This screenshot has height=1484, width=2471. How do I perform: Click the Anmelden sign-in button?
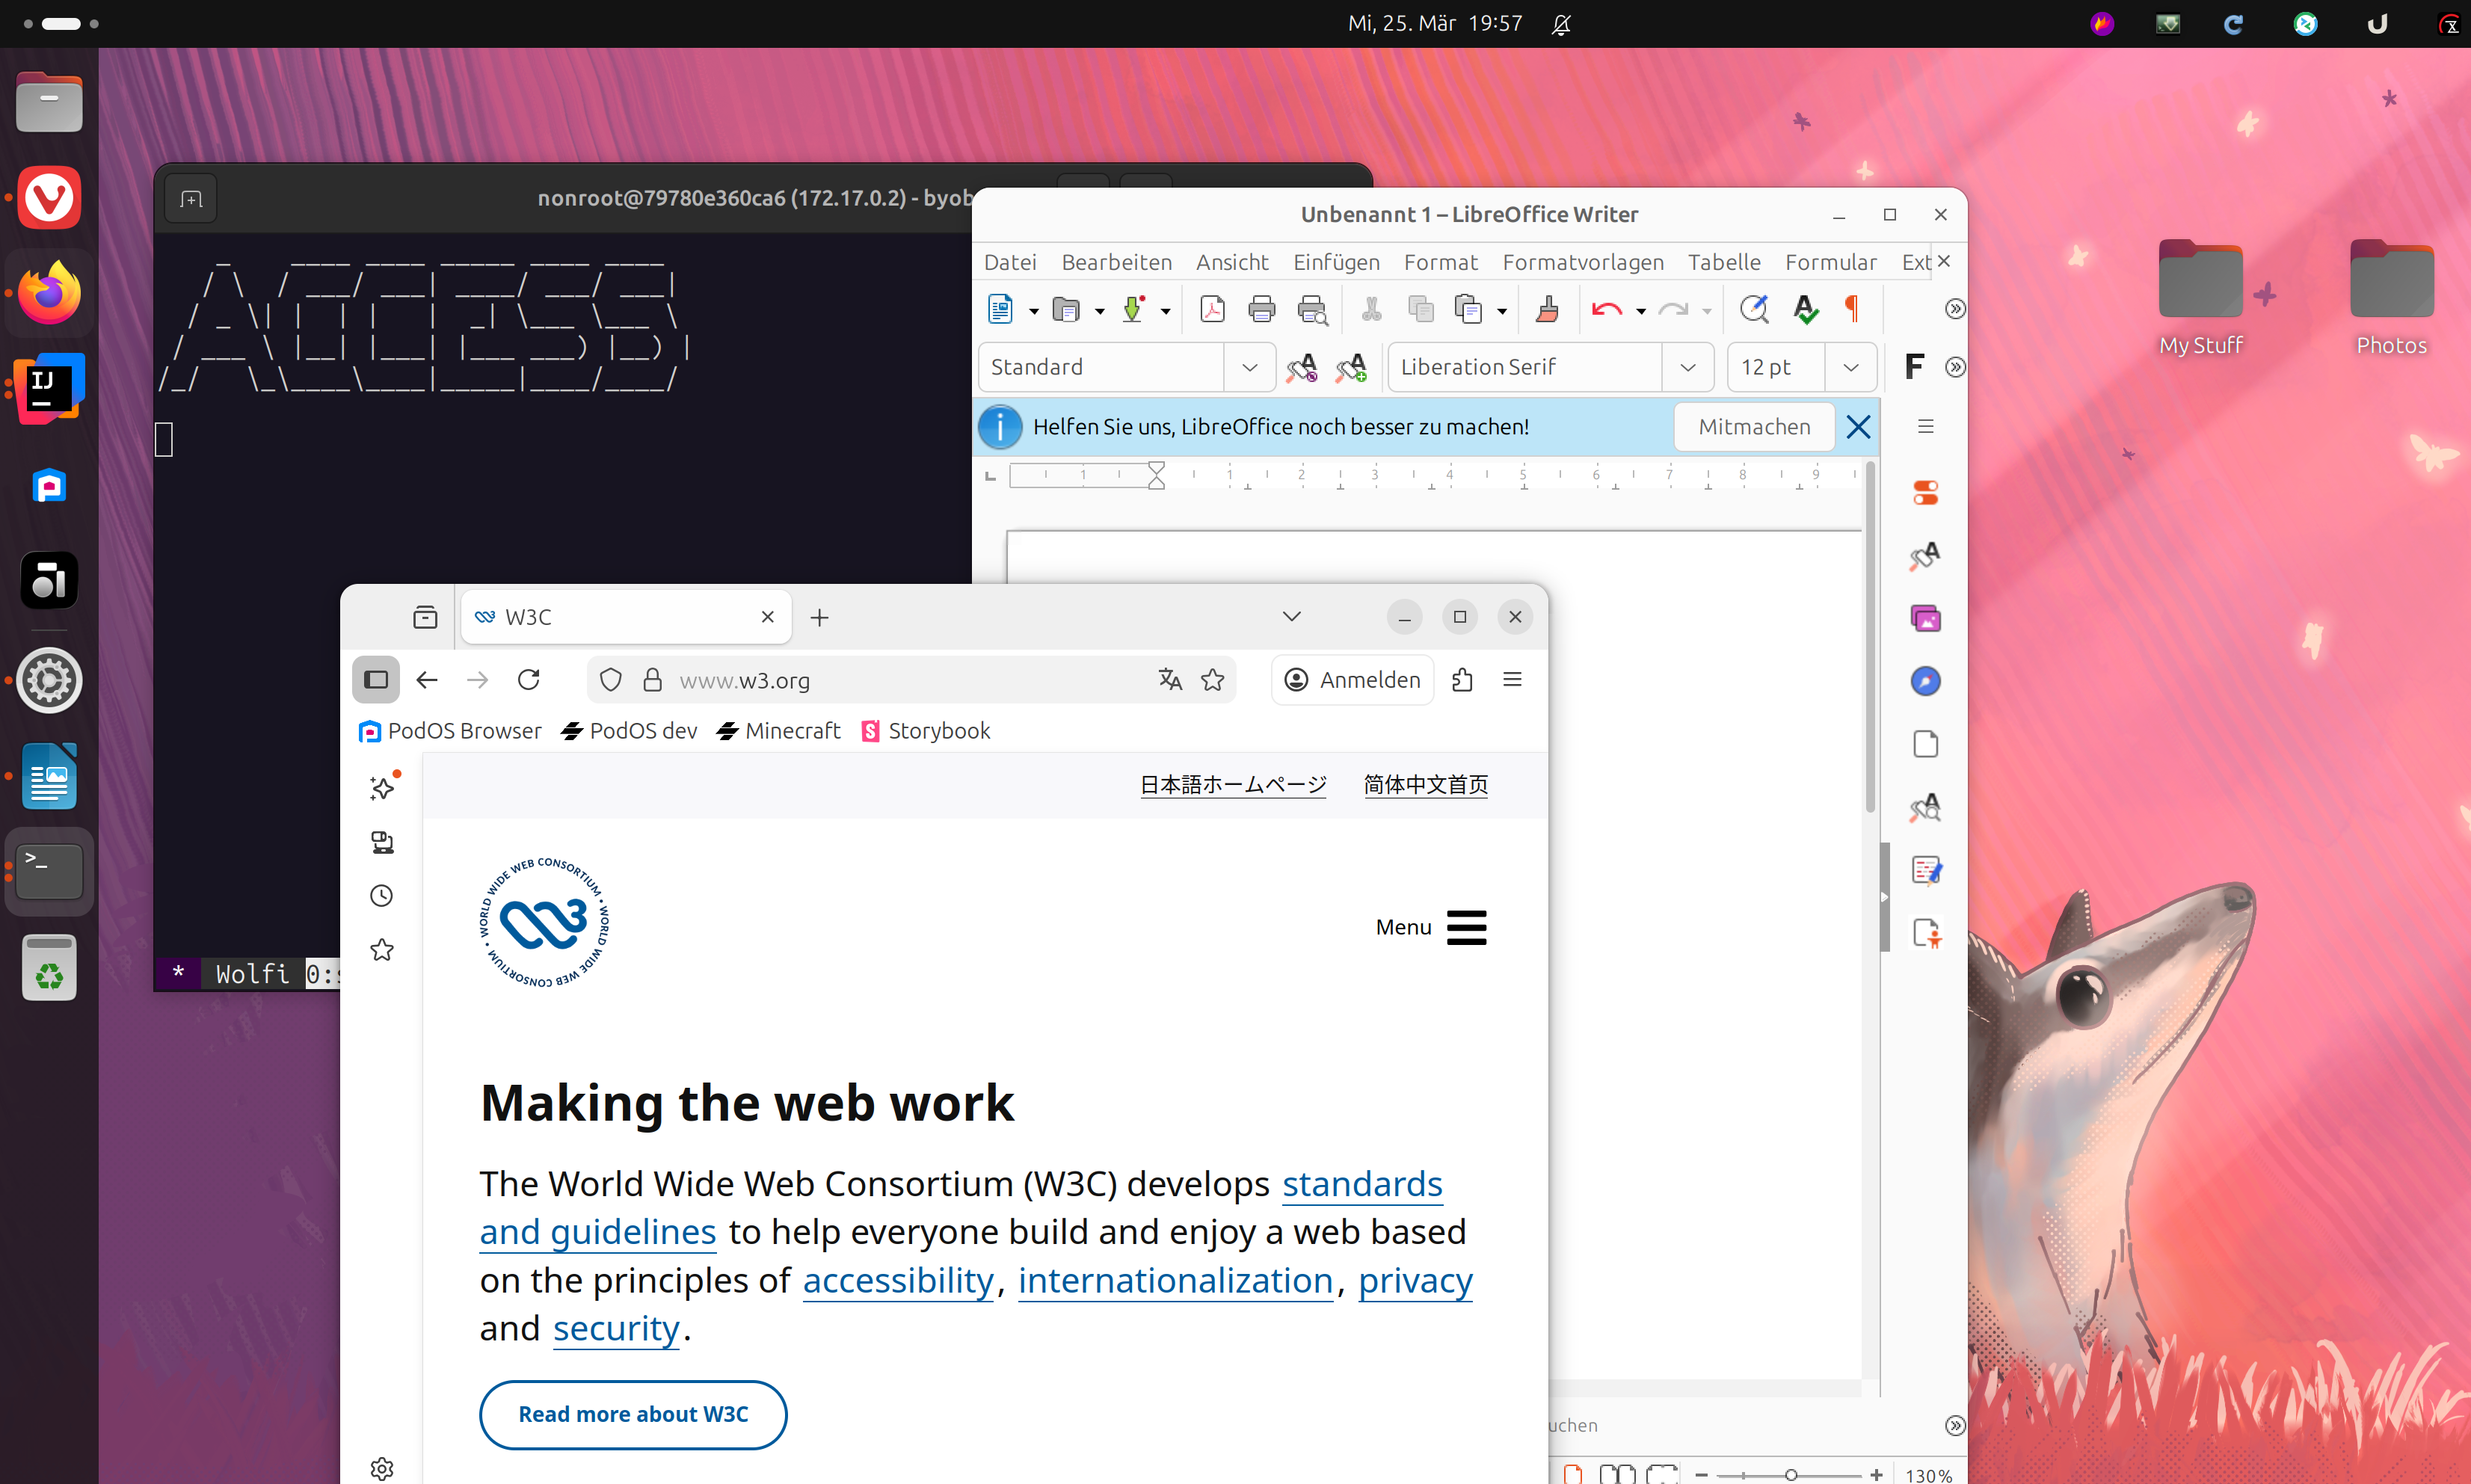pos(1353,680)
